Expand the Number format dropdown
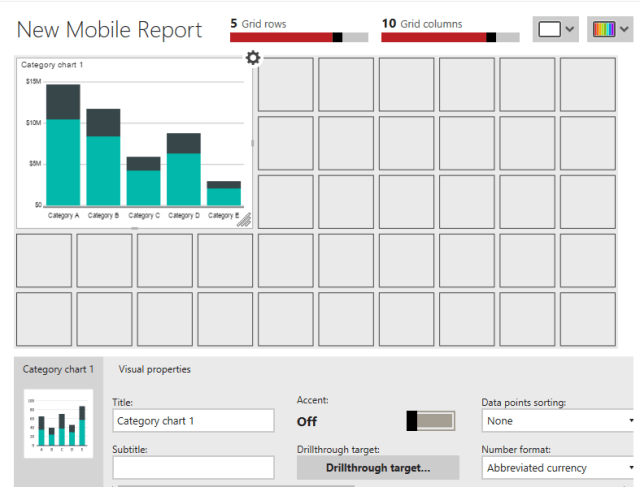Viewport: 640px width, 487px height. [x=558, y=467]
